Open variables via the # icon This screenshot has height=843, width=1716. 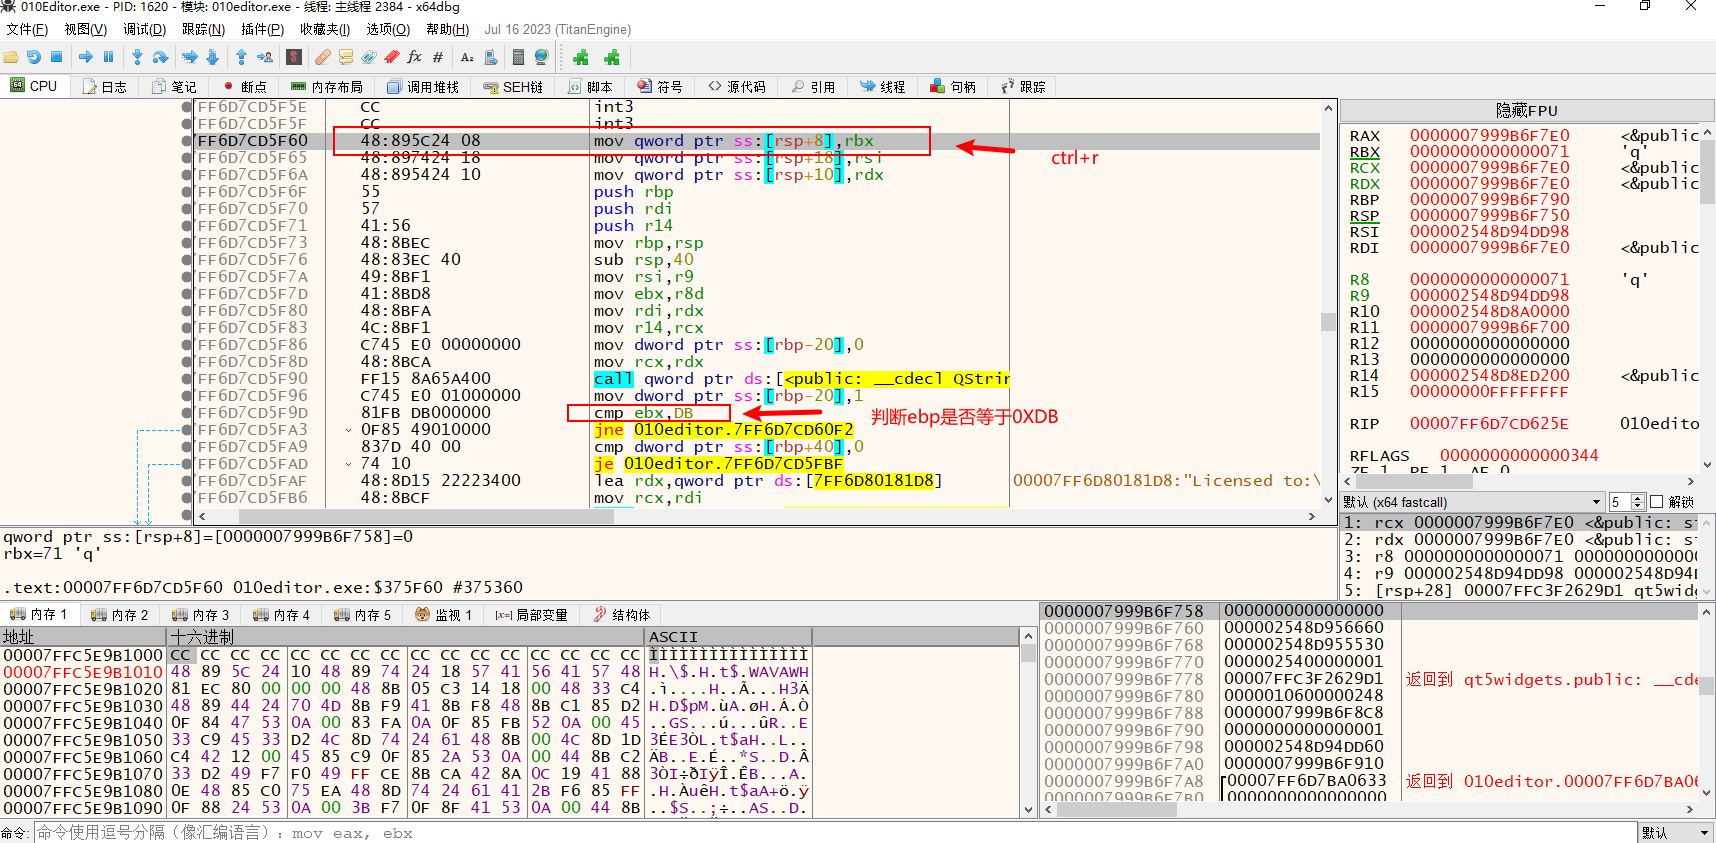(x=438, y=57)
